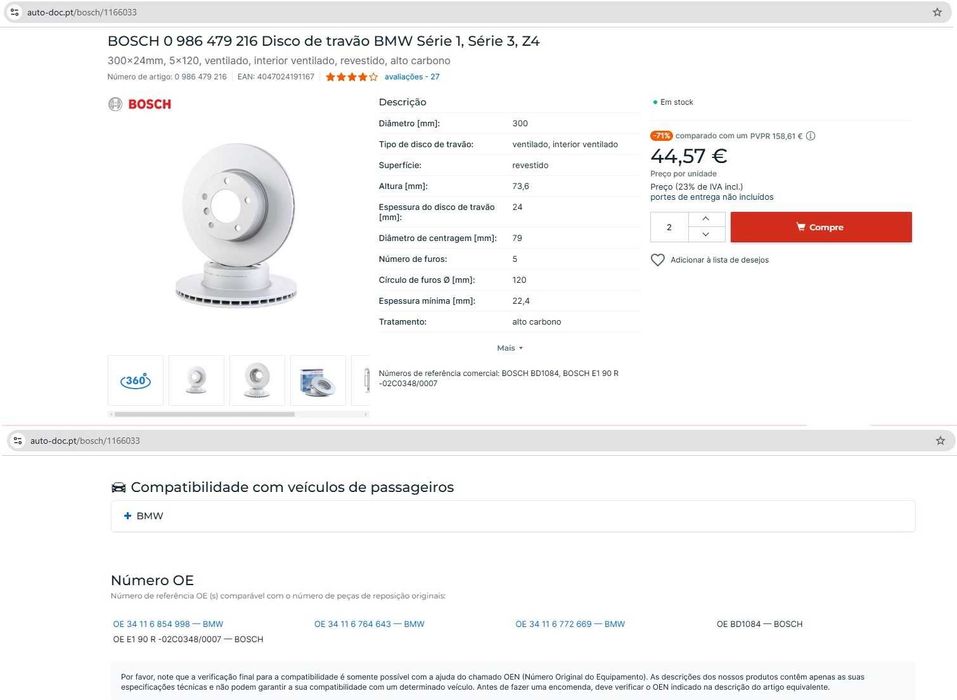
Task: Select the Bosch box packaging thumbnail
Action: click(x=317, y=381)
